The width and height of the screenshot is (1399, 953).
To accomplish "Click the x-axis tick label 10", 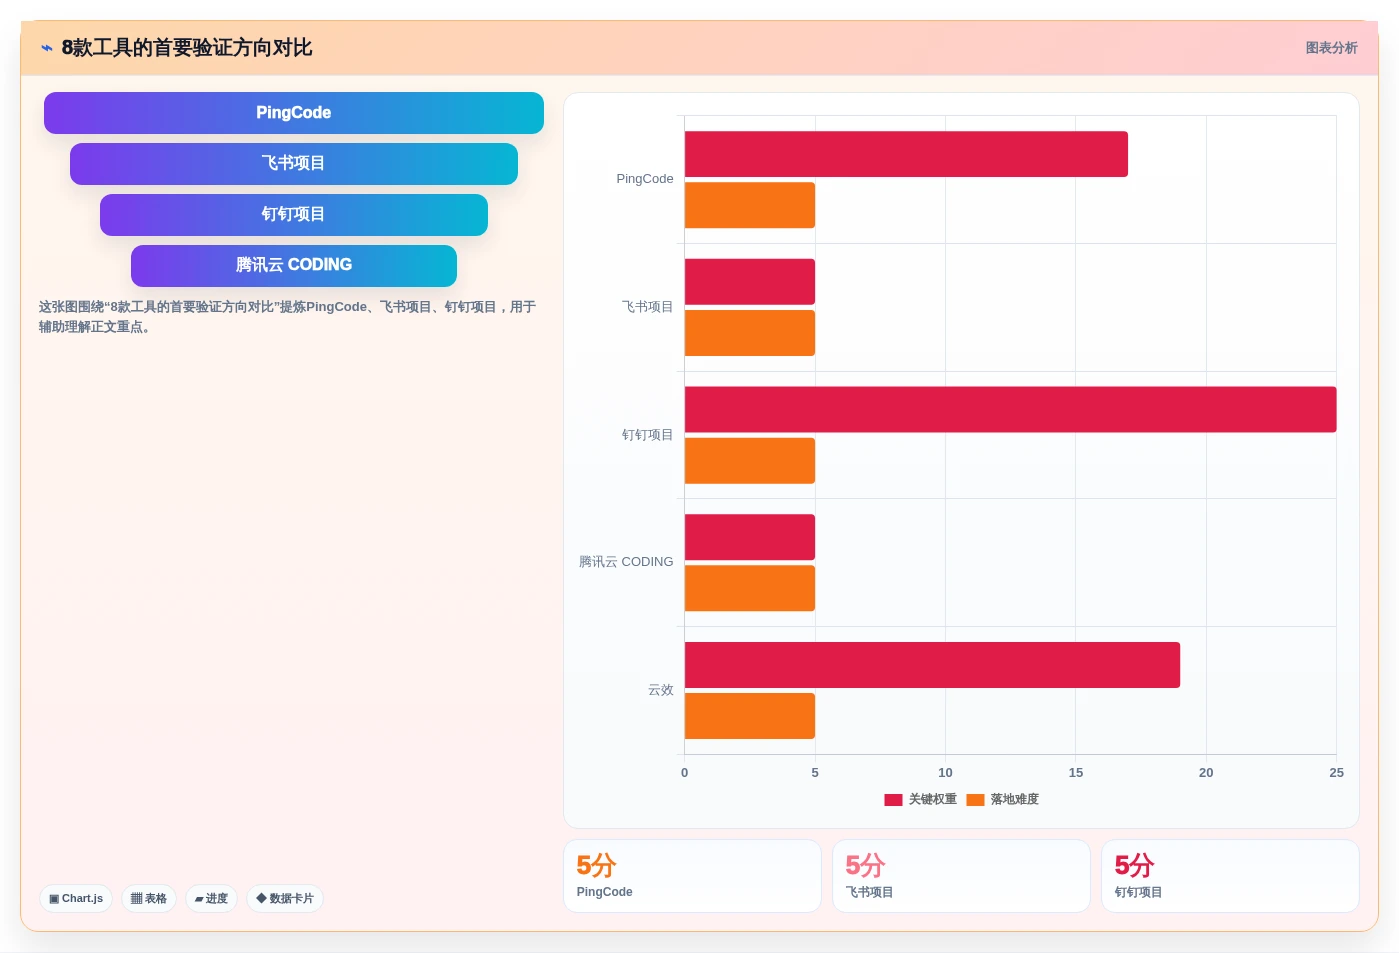I will [945, 773].
